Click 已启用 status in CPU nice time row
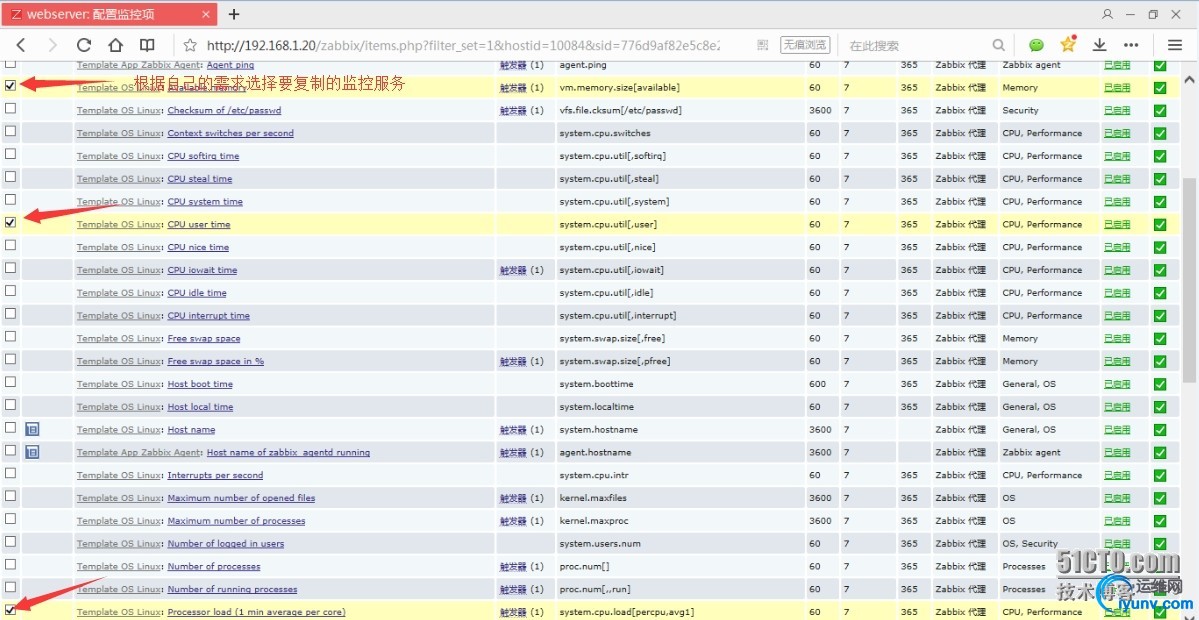The image size is (1199, 620). pos(1117,248)
